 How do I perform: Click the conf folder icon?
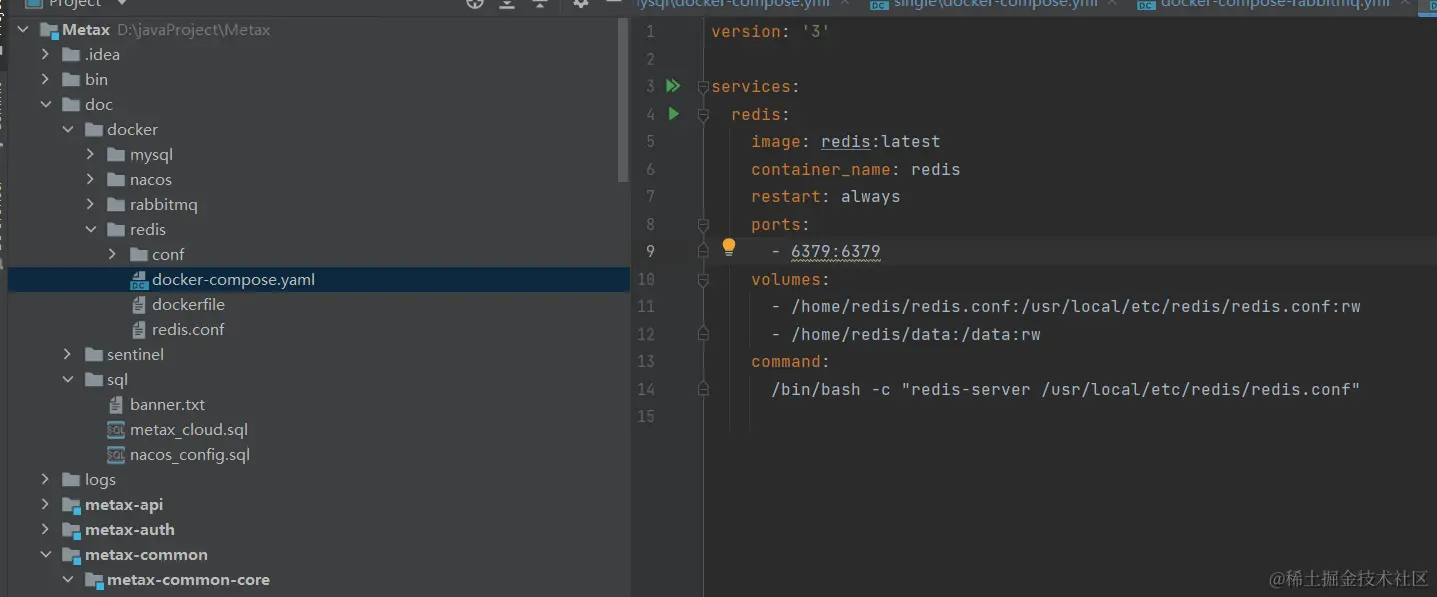click(139, 255)
